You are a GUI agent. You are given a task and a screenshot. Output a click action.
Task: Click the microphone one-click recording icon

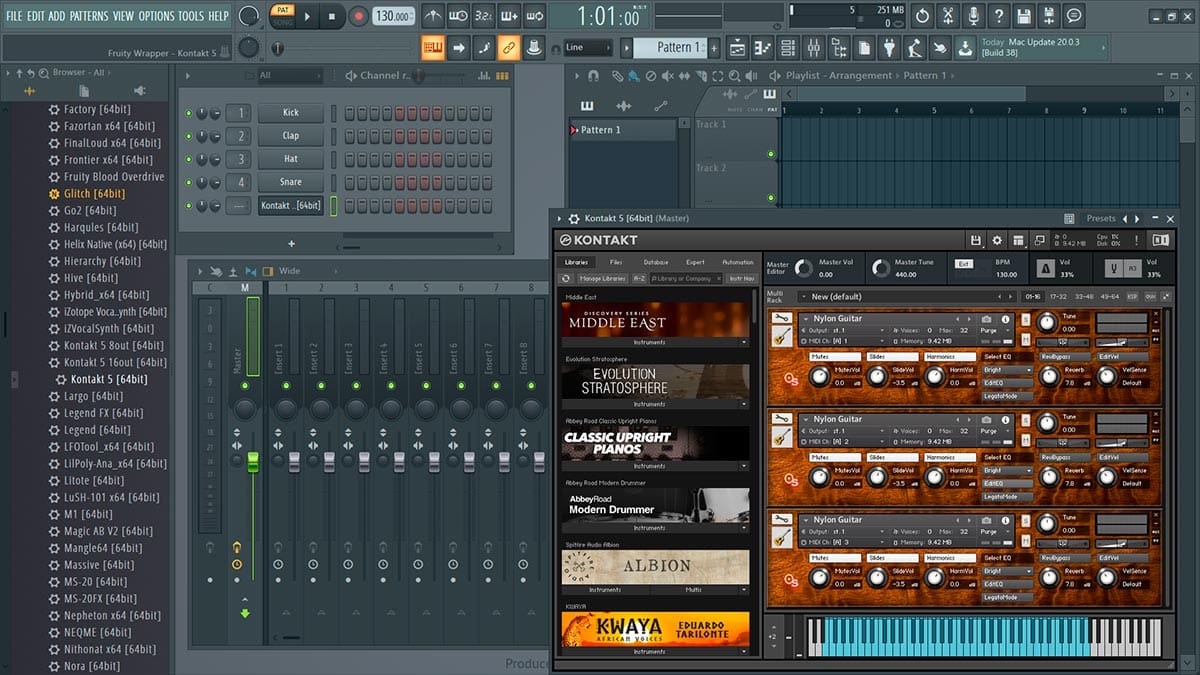pos(973,16)
